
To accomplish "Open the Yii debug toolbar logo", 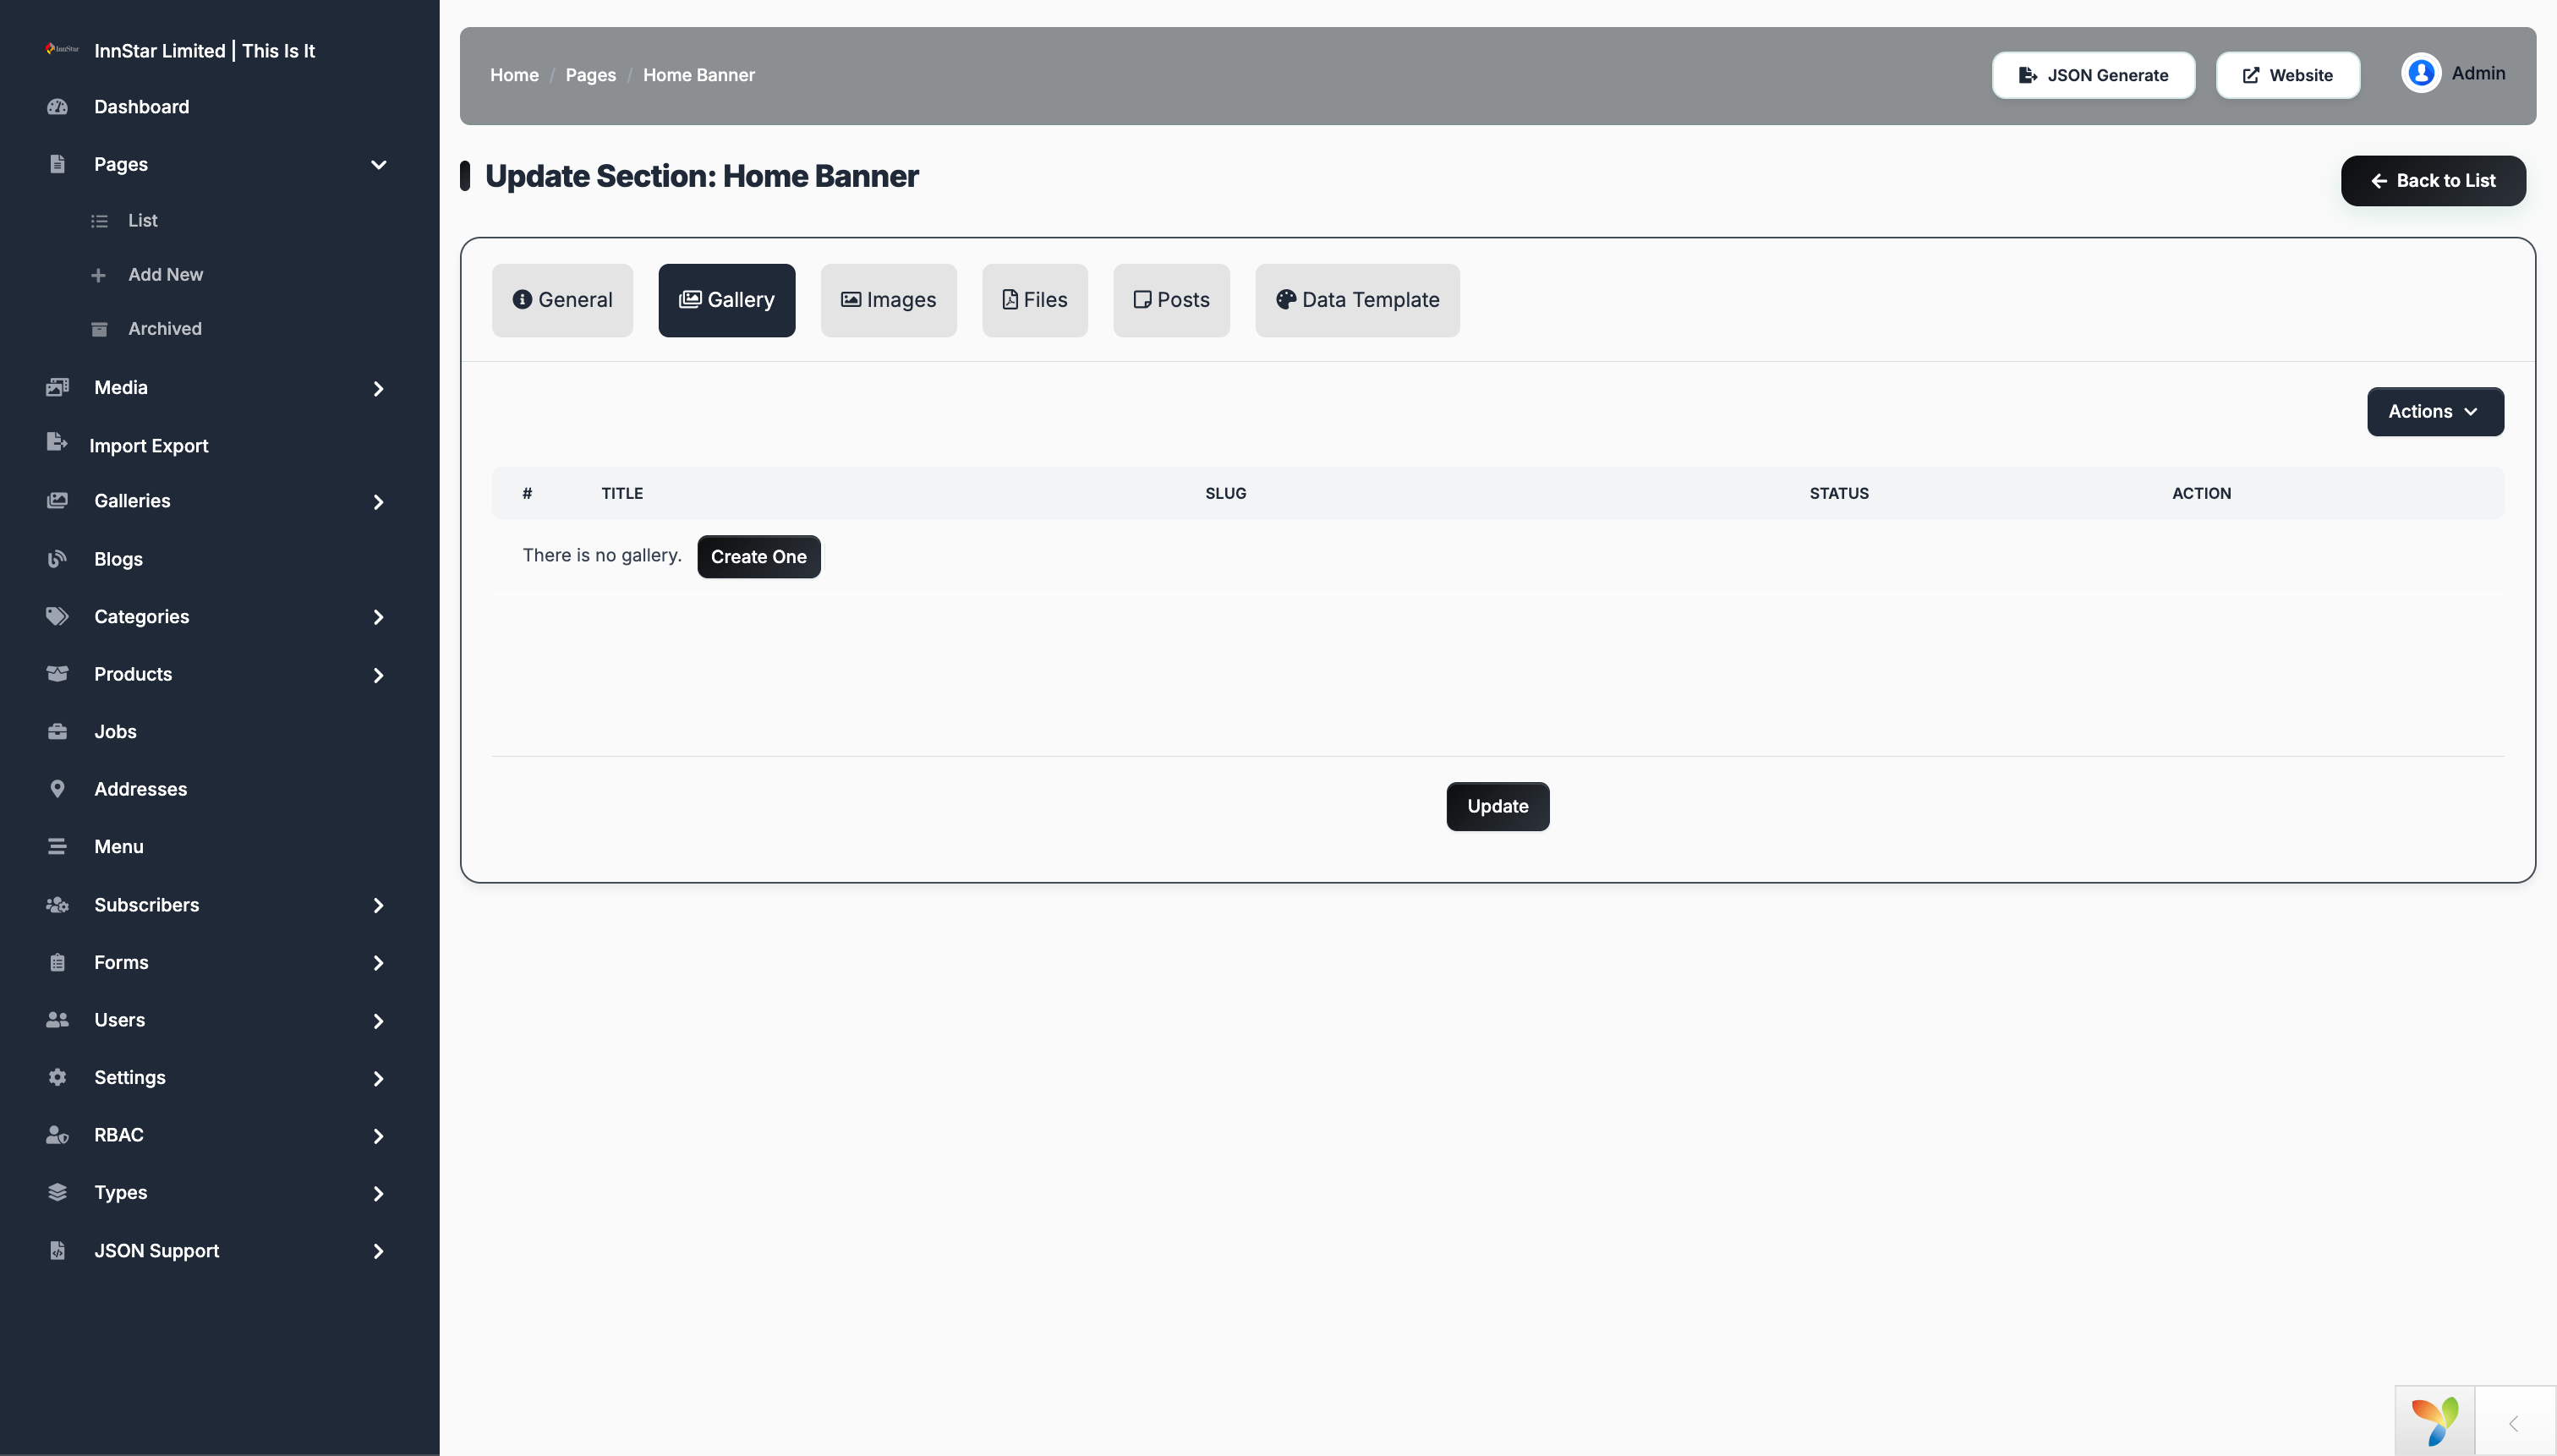I will (2435, 1421).
